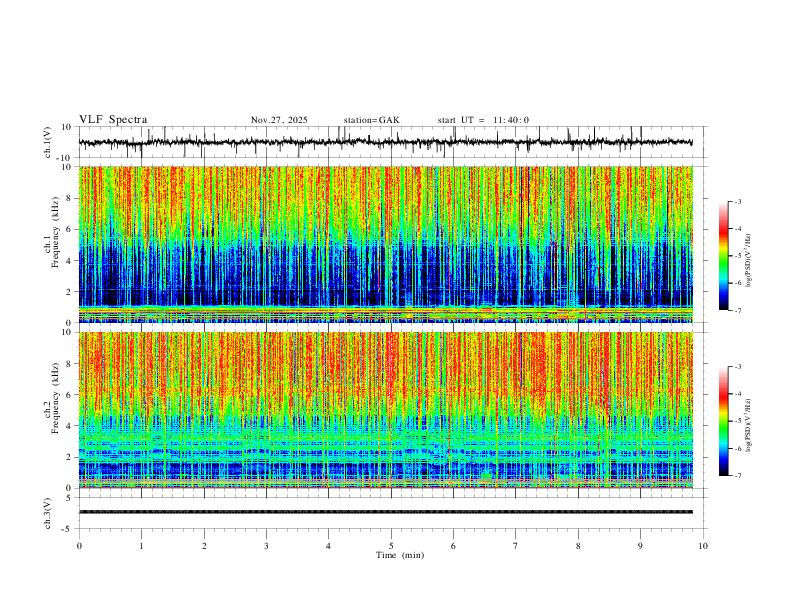The image size is (792, 612).
Task: Click the '-3' tick on ch.1 colorbar
Action: point(738,201)
